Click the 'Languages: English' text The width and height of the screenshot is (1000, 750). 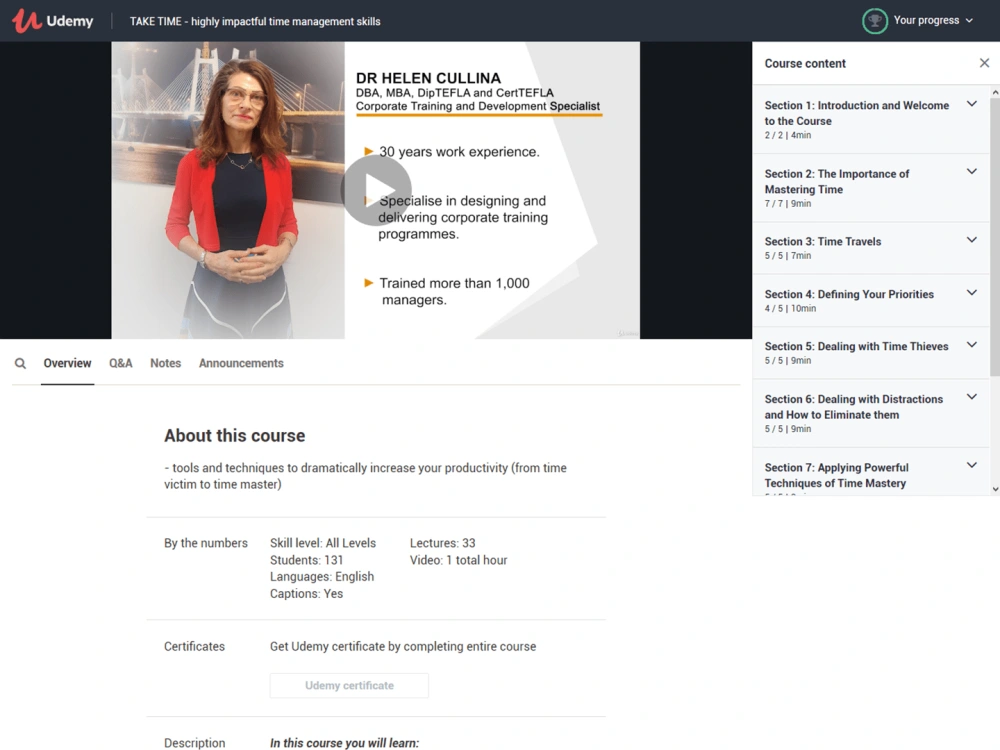point(321,577)
